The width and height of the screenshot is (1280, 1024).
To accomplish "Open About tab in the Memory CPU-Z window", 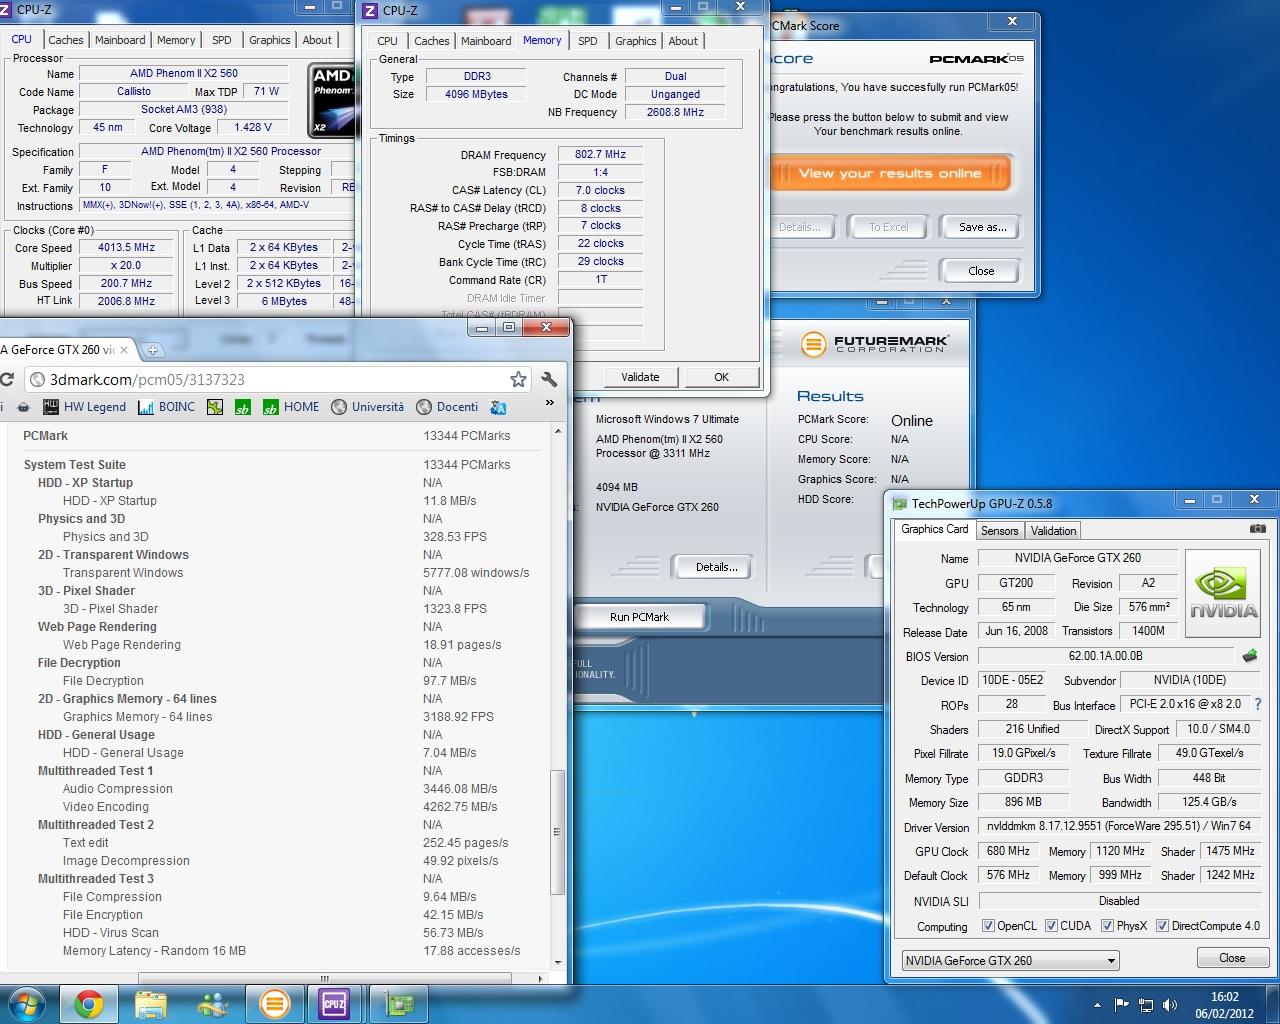I will click(x=683, y=41).
